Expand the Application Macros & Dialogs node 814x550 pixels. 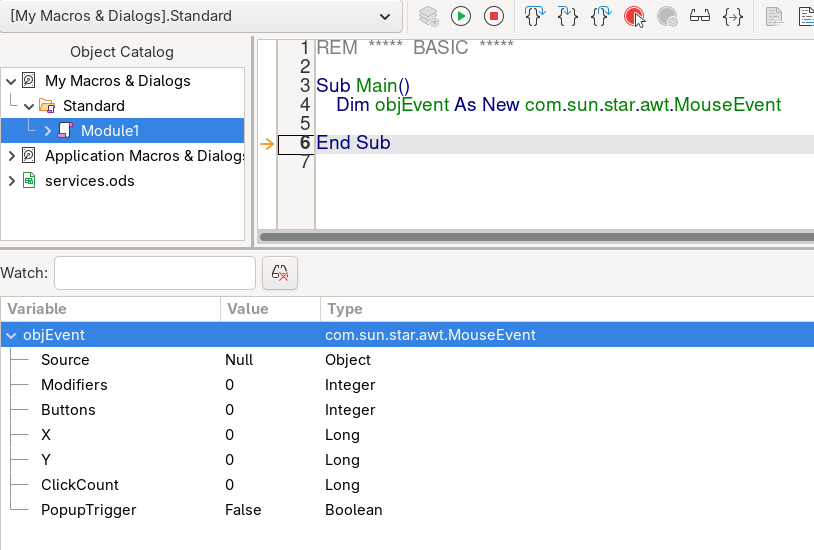pos(11,156)
